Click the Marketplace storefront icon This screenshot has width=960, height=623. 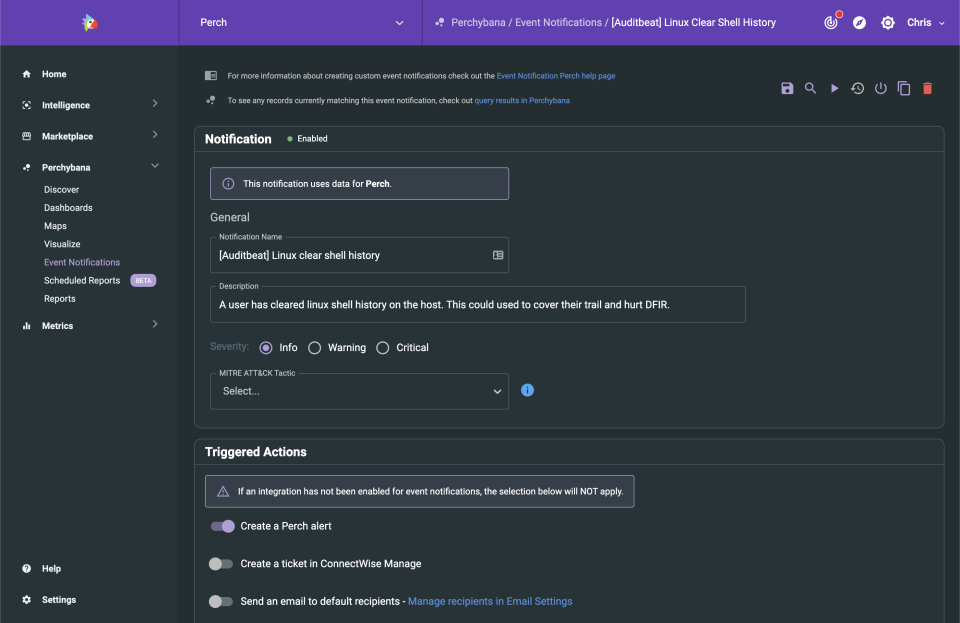click(x=26, y=136)
